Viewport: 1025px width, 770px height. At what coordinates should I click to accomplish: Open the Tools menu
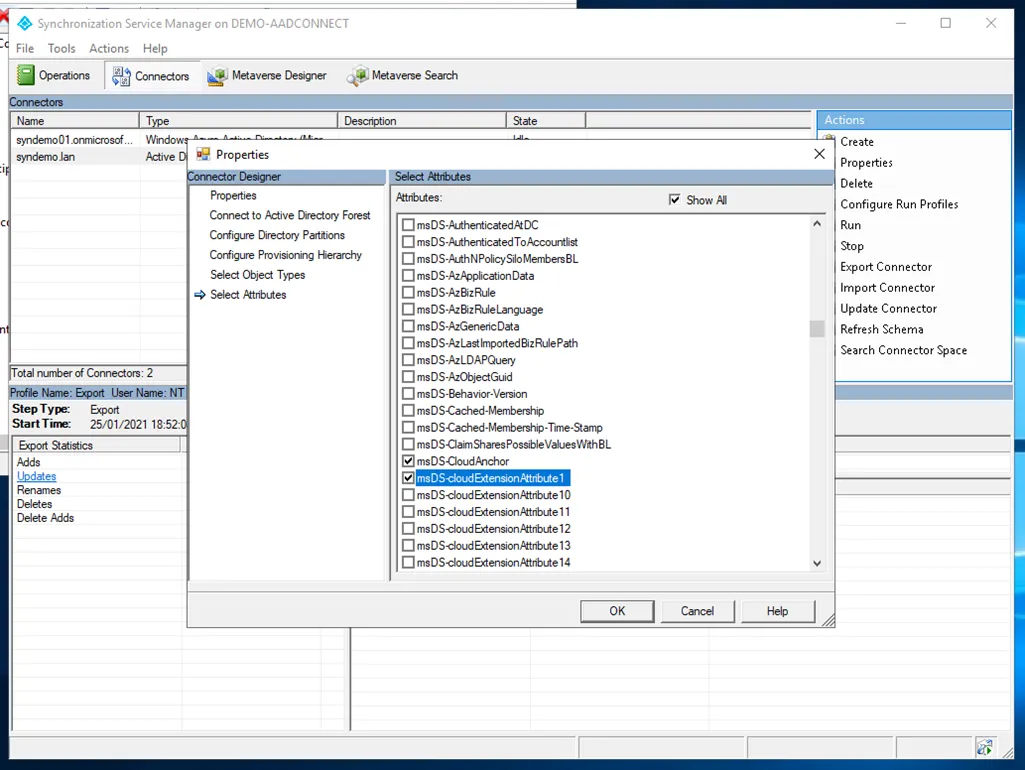[x=61, y=48]
